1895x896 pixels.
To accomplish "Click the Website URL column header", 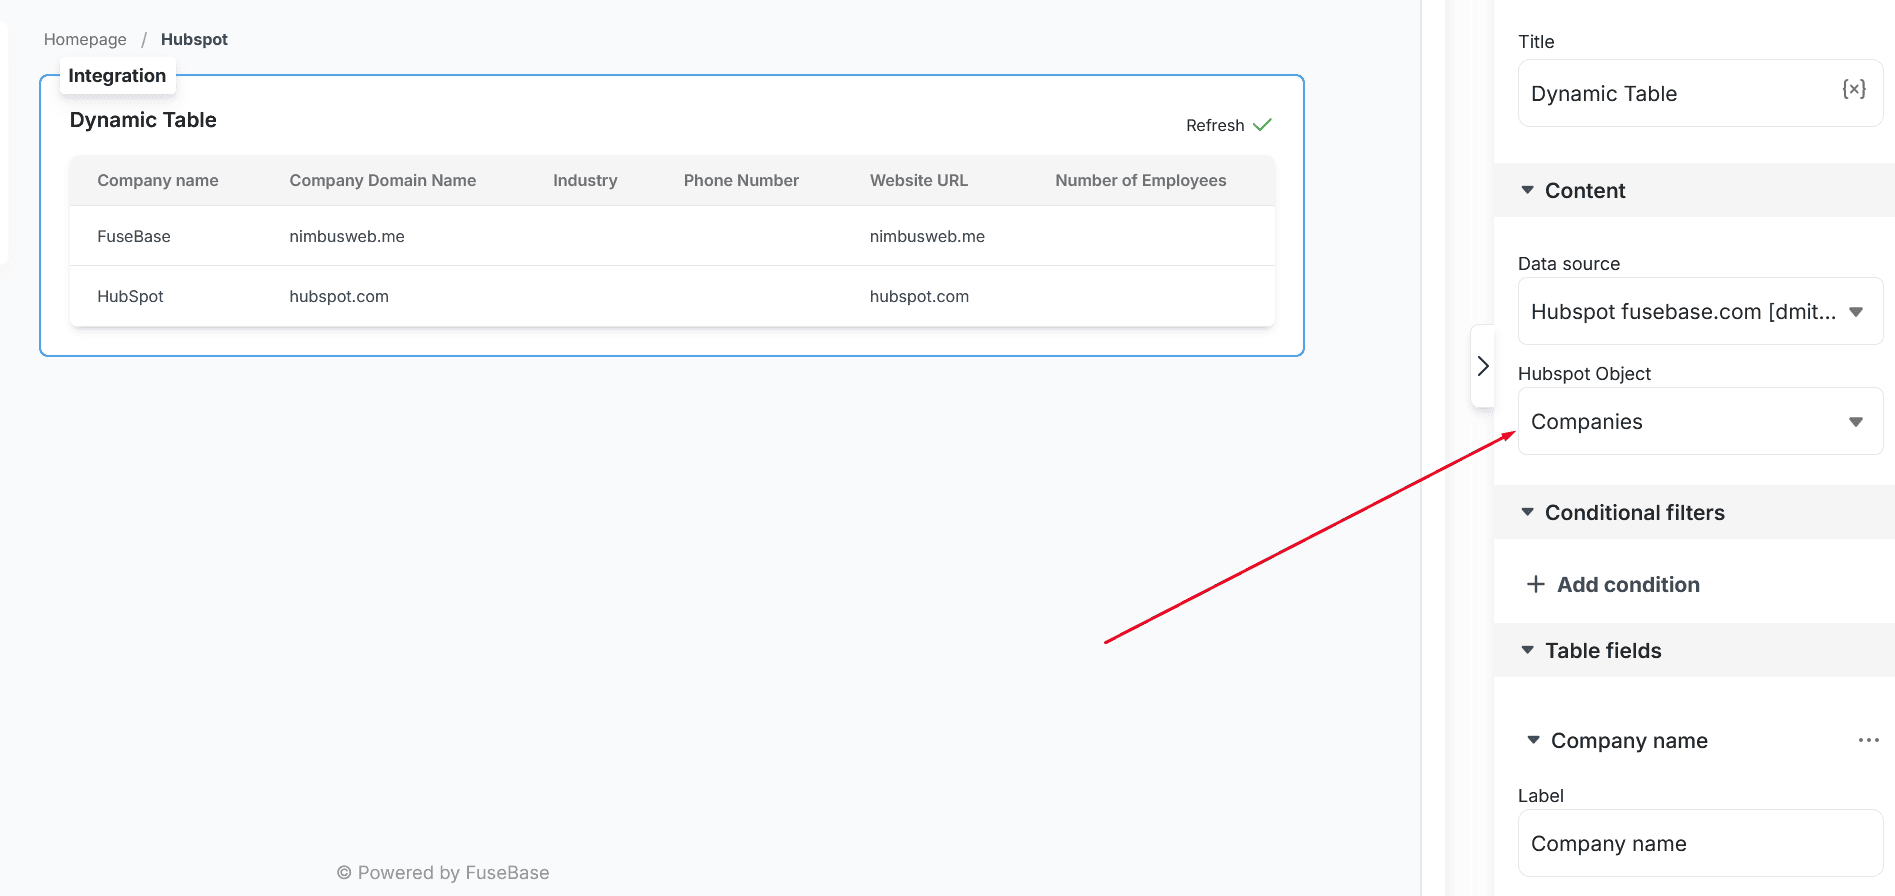I will pos(919,180).
